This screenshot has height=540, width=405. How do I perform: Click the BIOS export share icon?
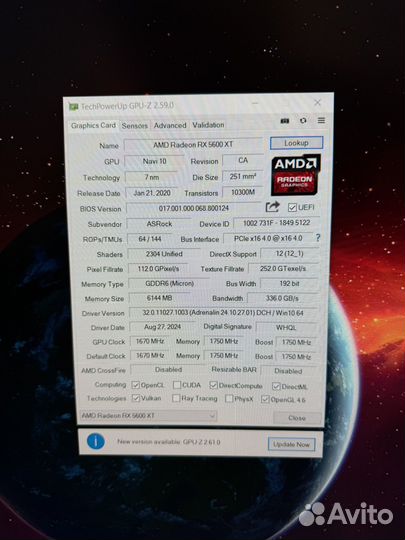pyautogui.click(x=272, y=207)
